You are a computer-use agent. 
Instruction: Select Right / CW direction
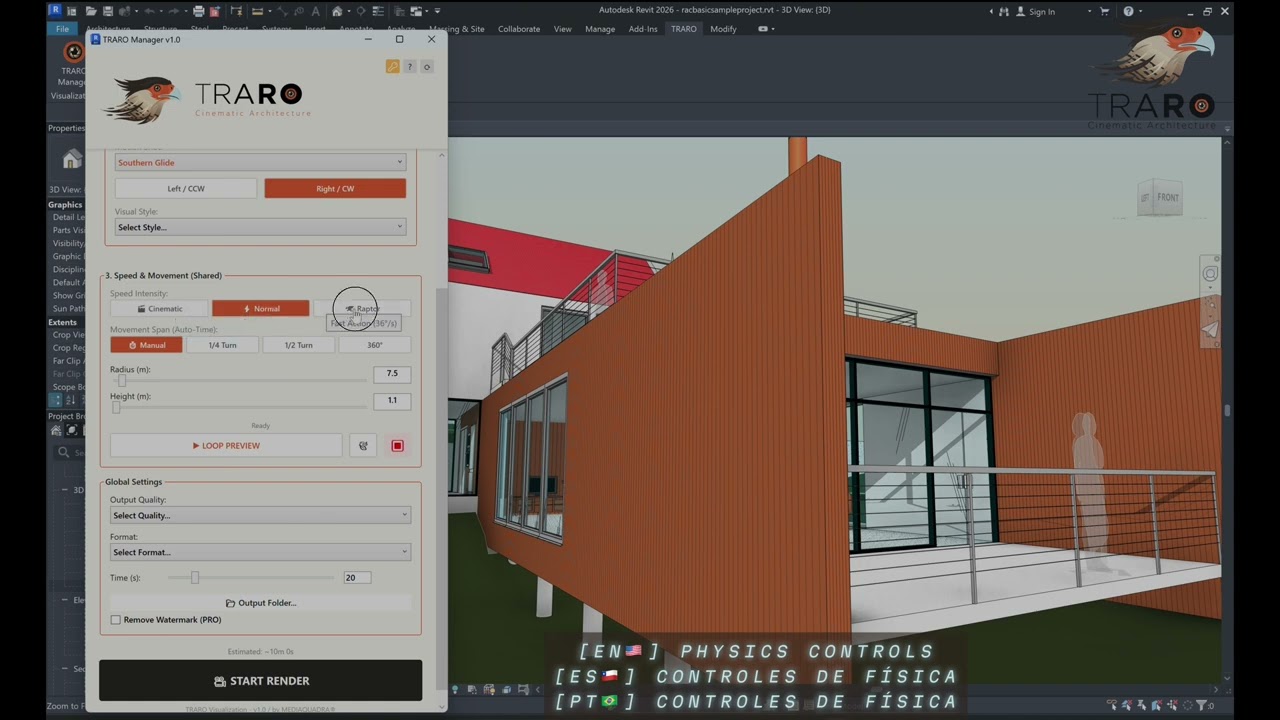(x=335, y=188)
